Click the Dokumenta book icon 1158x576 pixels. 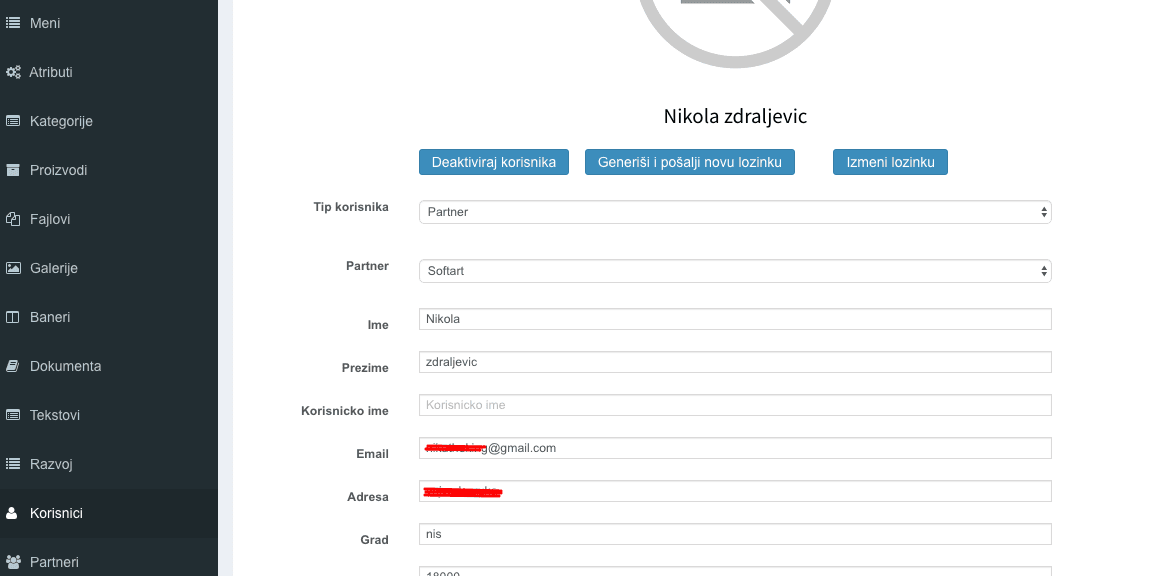[x=14, y=366]
